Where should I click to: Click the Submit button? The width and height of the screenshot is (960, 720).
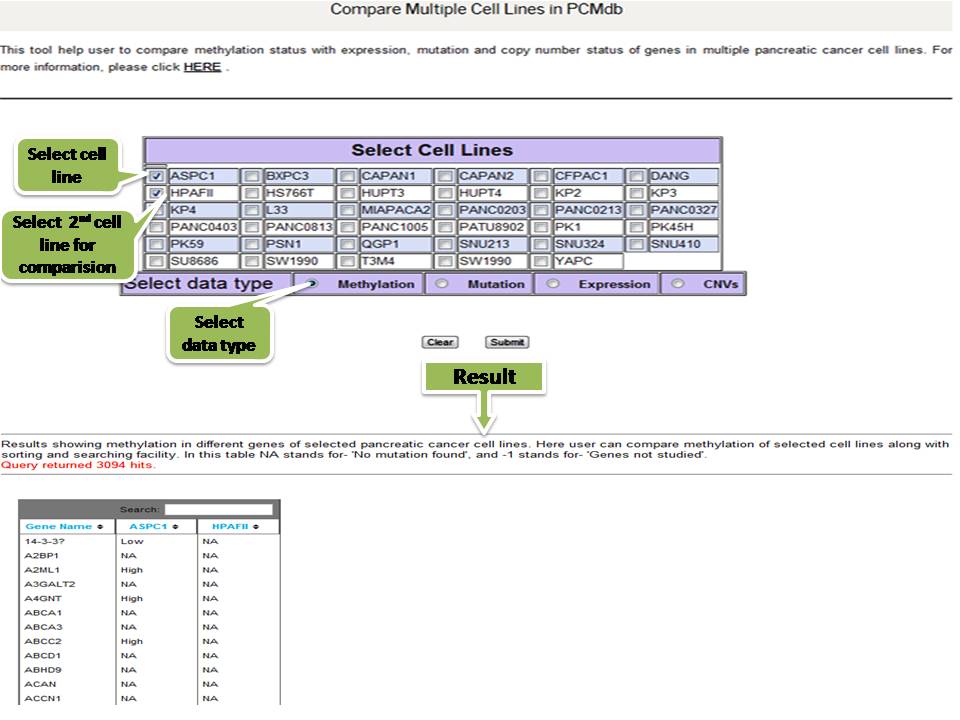(507, 342)
